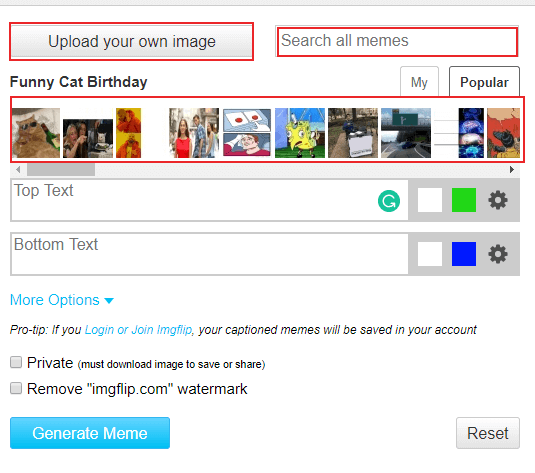
Task: Switch to the Popular tab
Action: pos(484,82)
